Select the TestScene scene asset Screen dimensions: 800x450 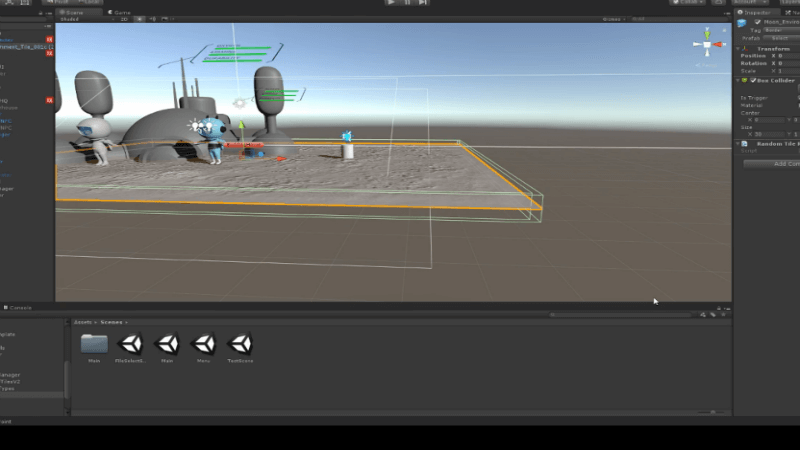pos(240,344)
